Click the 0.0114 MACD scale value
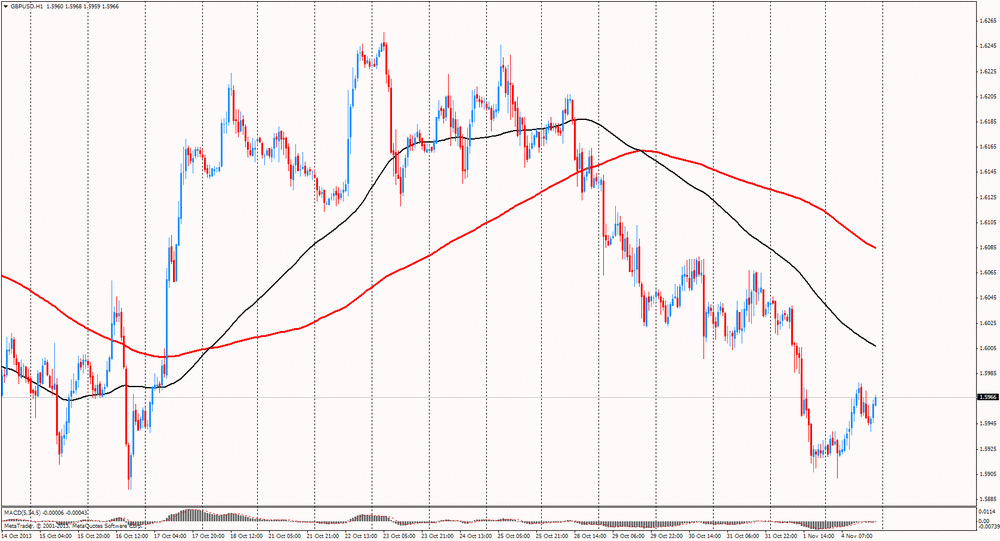This screenshot has width=1000, height=541. pyautogui.click(x=986, y=511)
